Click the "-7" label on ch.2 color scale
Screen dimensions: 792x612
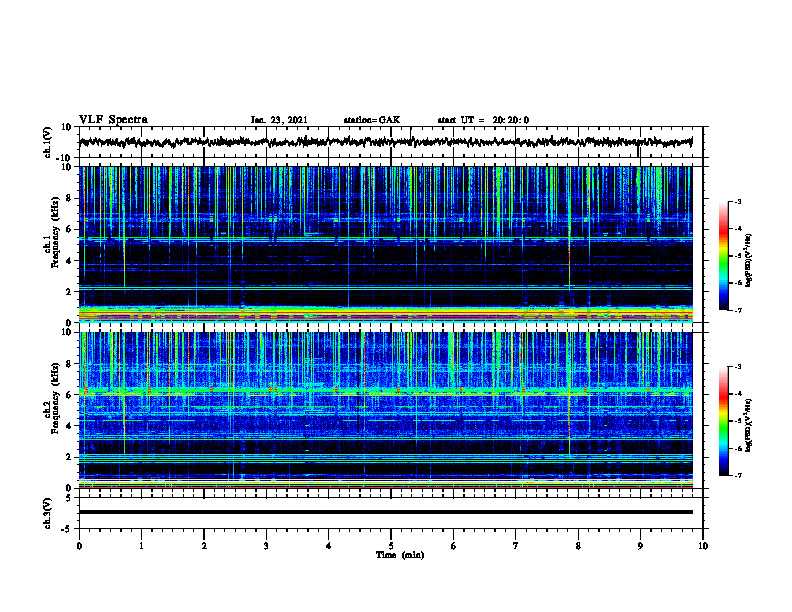point(737,475)
